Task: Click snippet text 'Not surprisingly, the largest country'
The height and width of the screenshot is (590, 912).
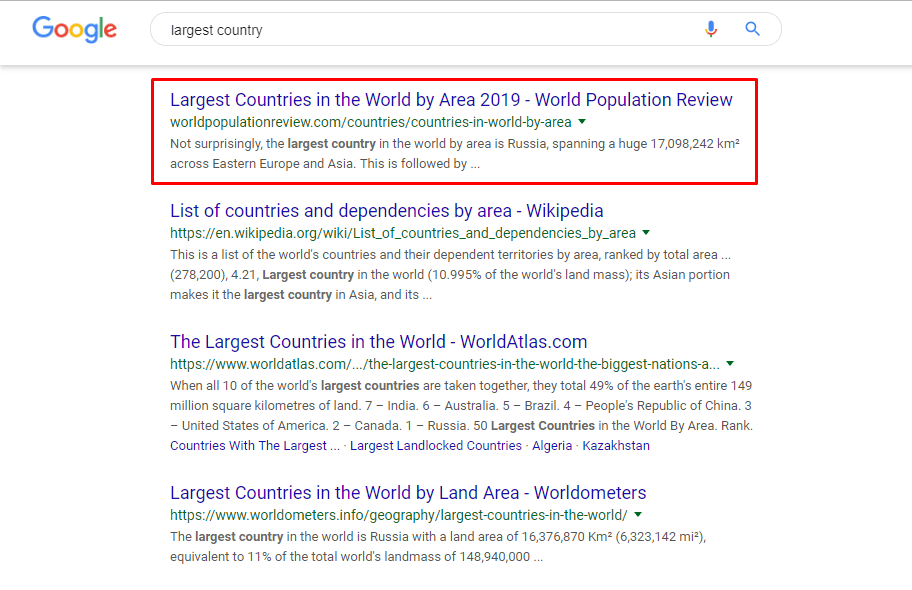Action: pyautogui.click(x=273, y=144)
